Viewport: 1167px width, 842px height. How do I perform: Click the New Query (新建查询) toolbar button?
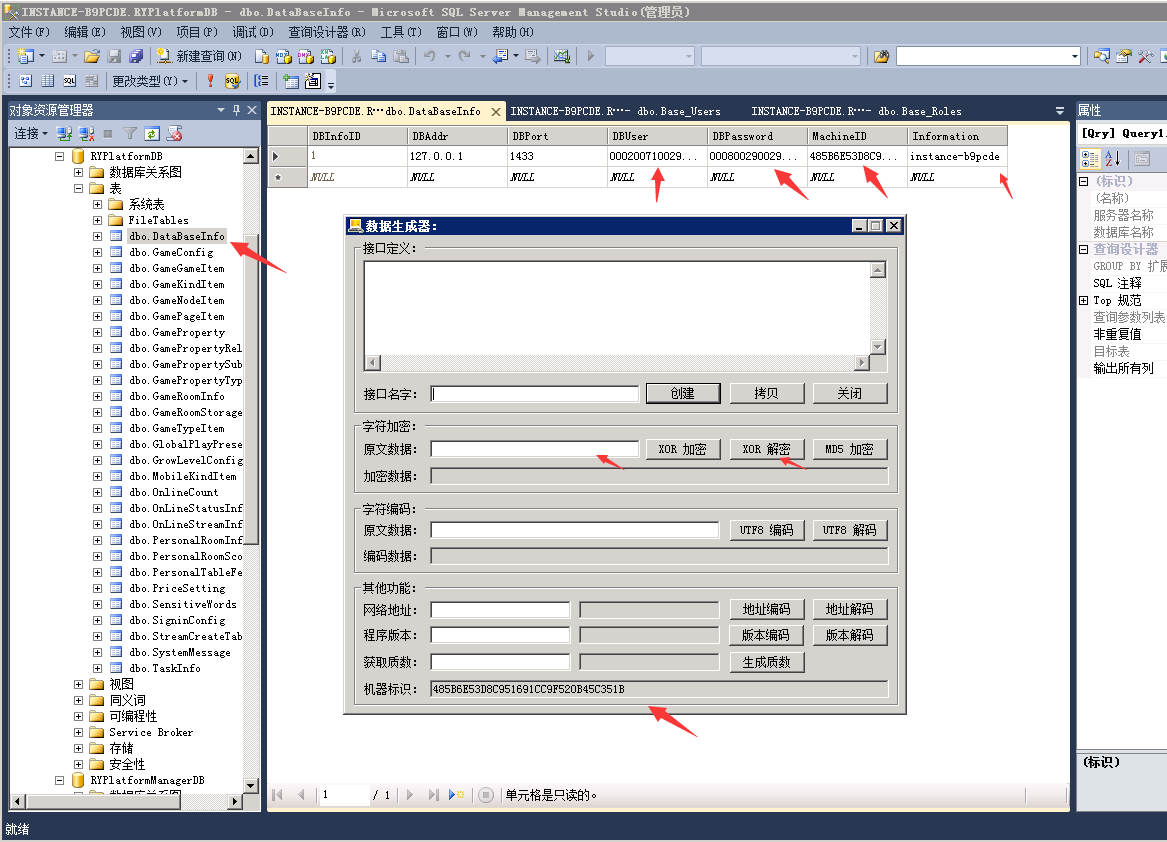click(199, 56)
